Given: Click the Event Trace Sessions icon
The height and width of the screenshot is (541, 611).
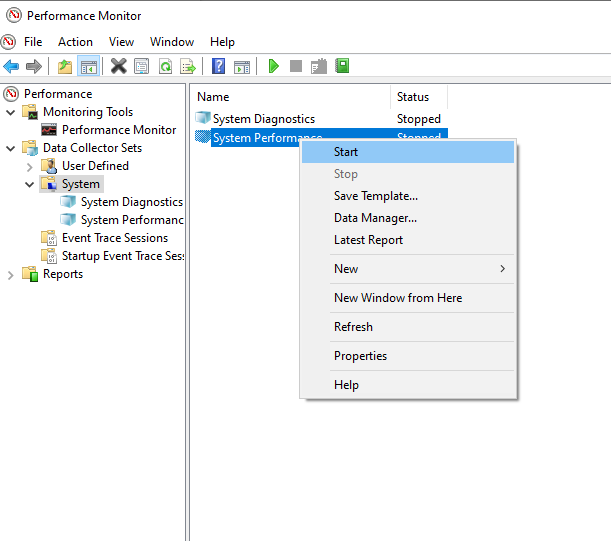Looking at the screenshot, I should click(49, 238).
